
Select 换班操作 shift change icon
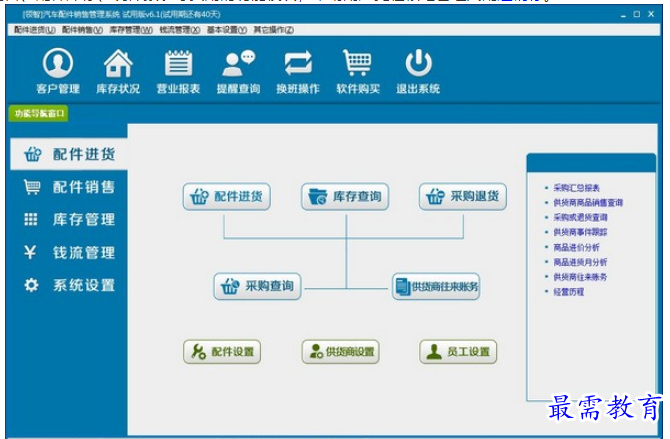click(x=298, y=71)
